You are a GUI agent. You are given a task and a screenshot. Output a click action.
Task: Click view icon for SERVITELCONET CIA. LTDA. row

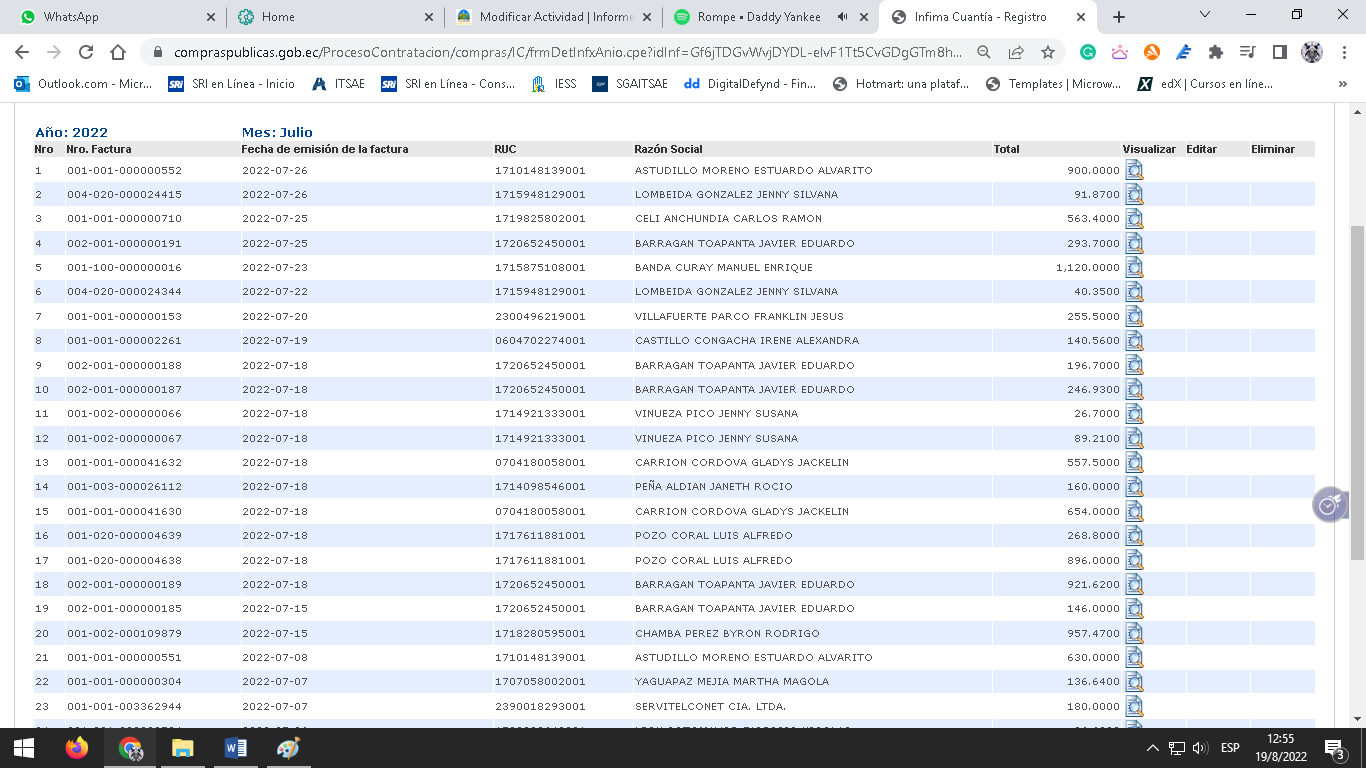(x=1134, y=706)
